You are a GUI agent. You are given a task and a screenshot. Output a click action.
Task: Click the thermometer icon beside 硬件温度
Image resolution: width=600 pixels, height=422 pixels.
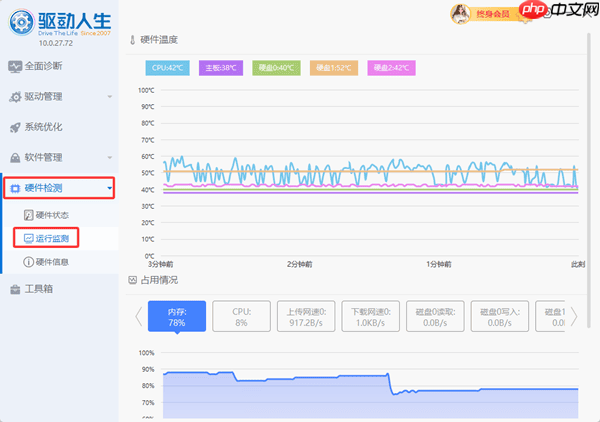133,40
